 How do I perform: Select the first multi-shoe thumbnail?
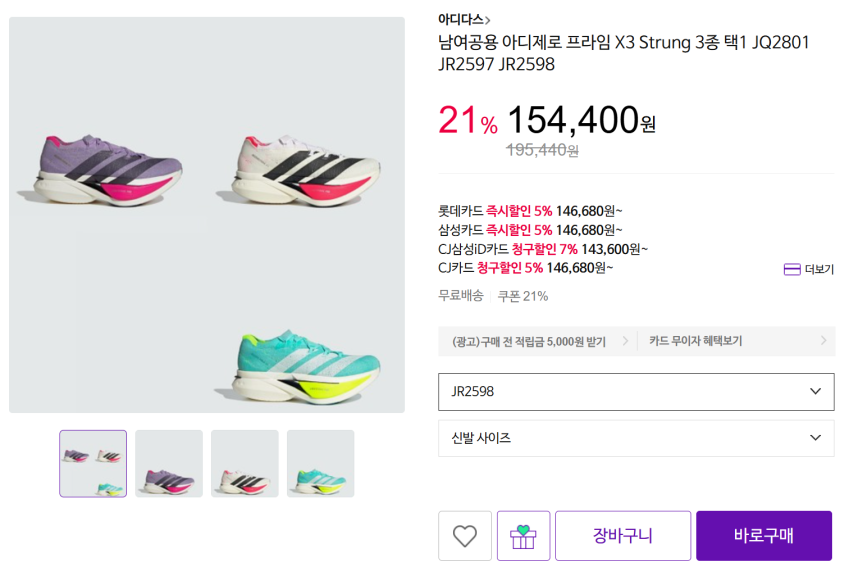pyautogui.click(x=92, y=462)
